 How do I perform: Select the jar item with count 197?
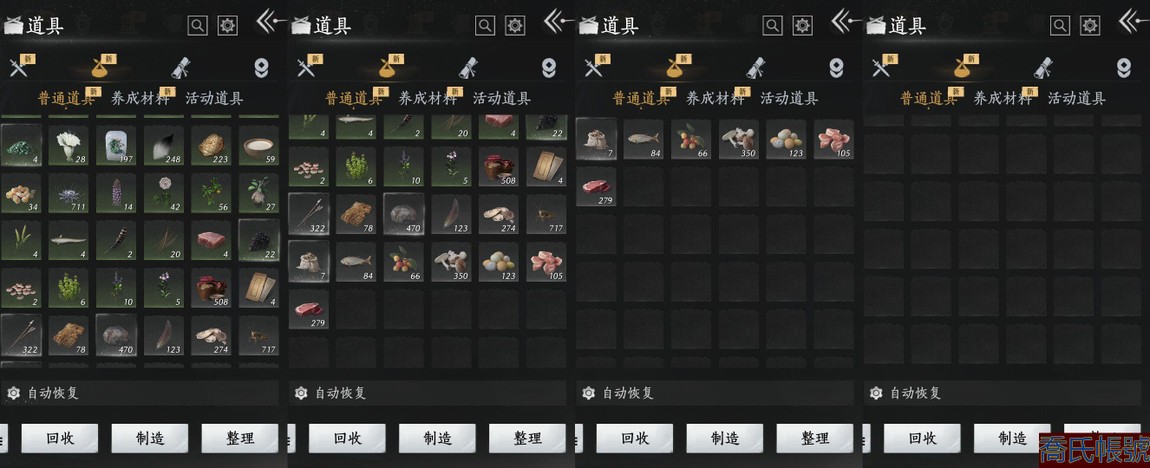coord(116,145)
